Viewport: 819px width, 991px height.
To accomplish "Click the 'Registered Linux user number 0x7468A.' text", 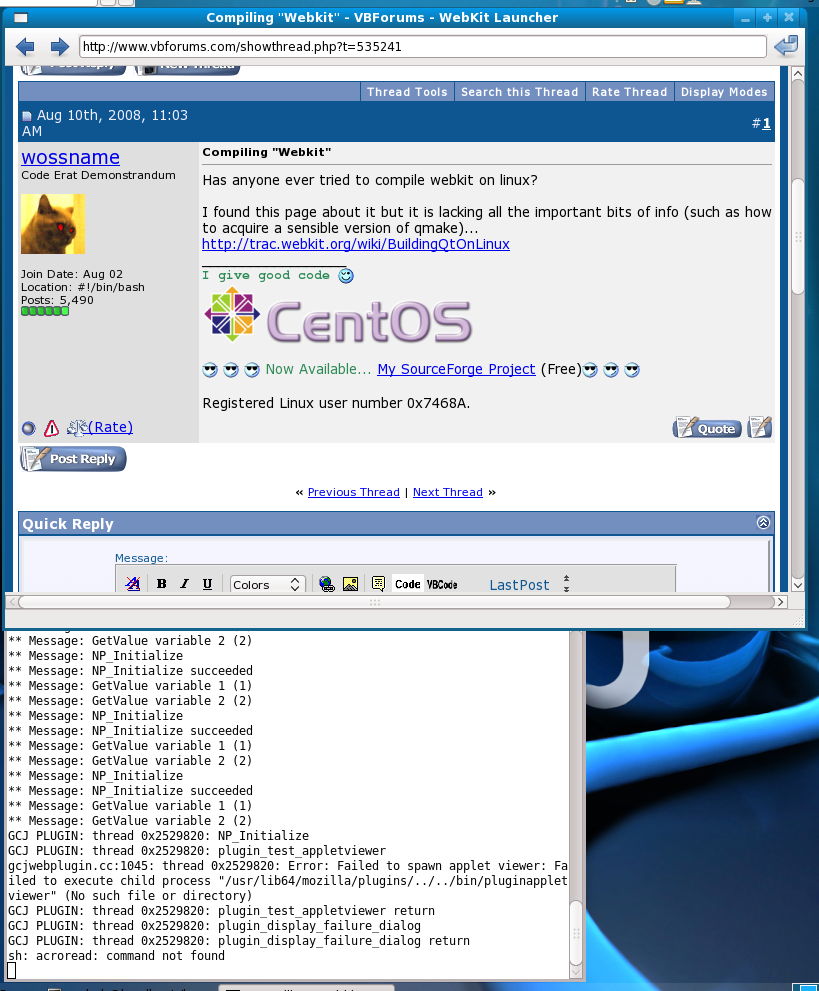I will (336, 403).
